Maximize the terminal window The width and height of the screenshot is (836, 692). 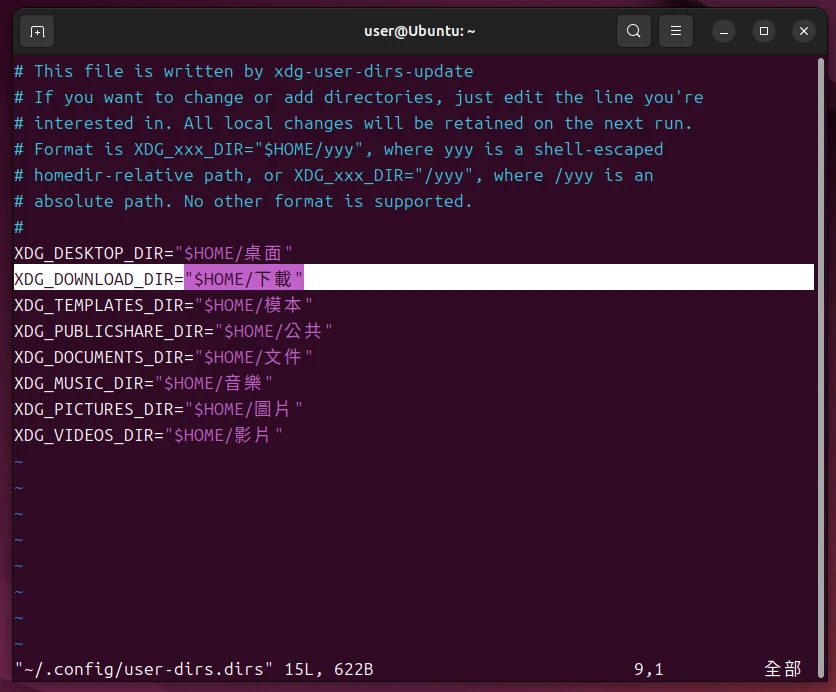pyautogui.click(x=764, y=31)
